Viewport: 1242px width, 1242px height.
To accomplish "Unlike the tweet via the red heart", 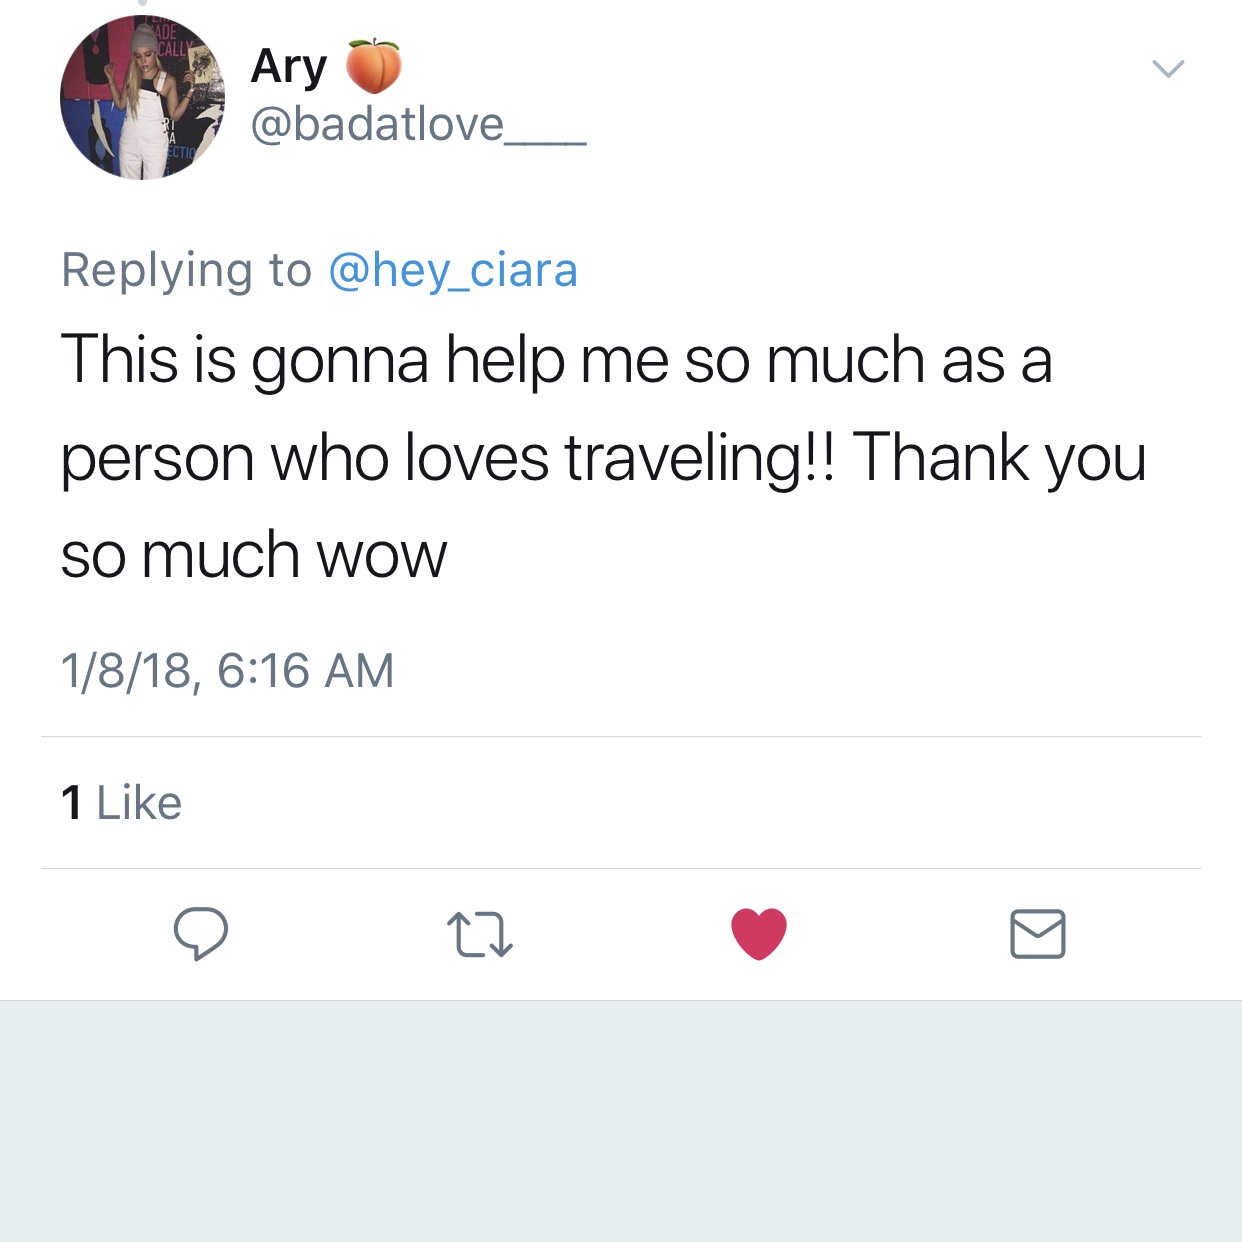I will [x=759, y=934].
